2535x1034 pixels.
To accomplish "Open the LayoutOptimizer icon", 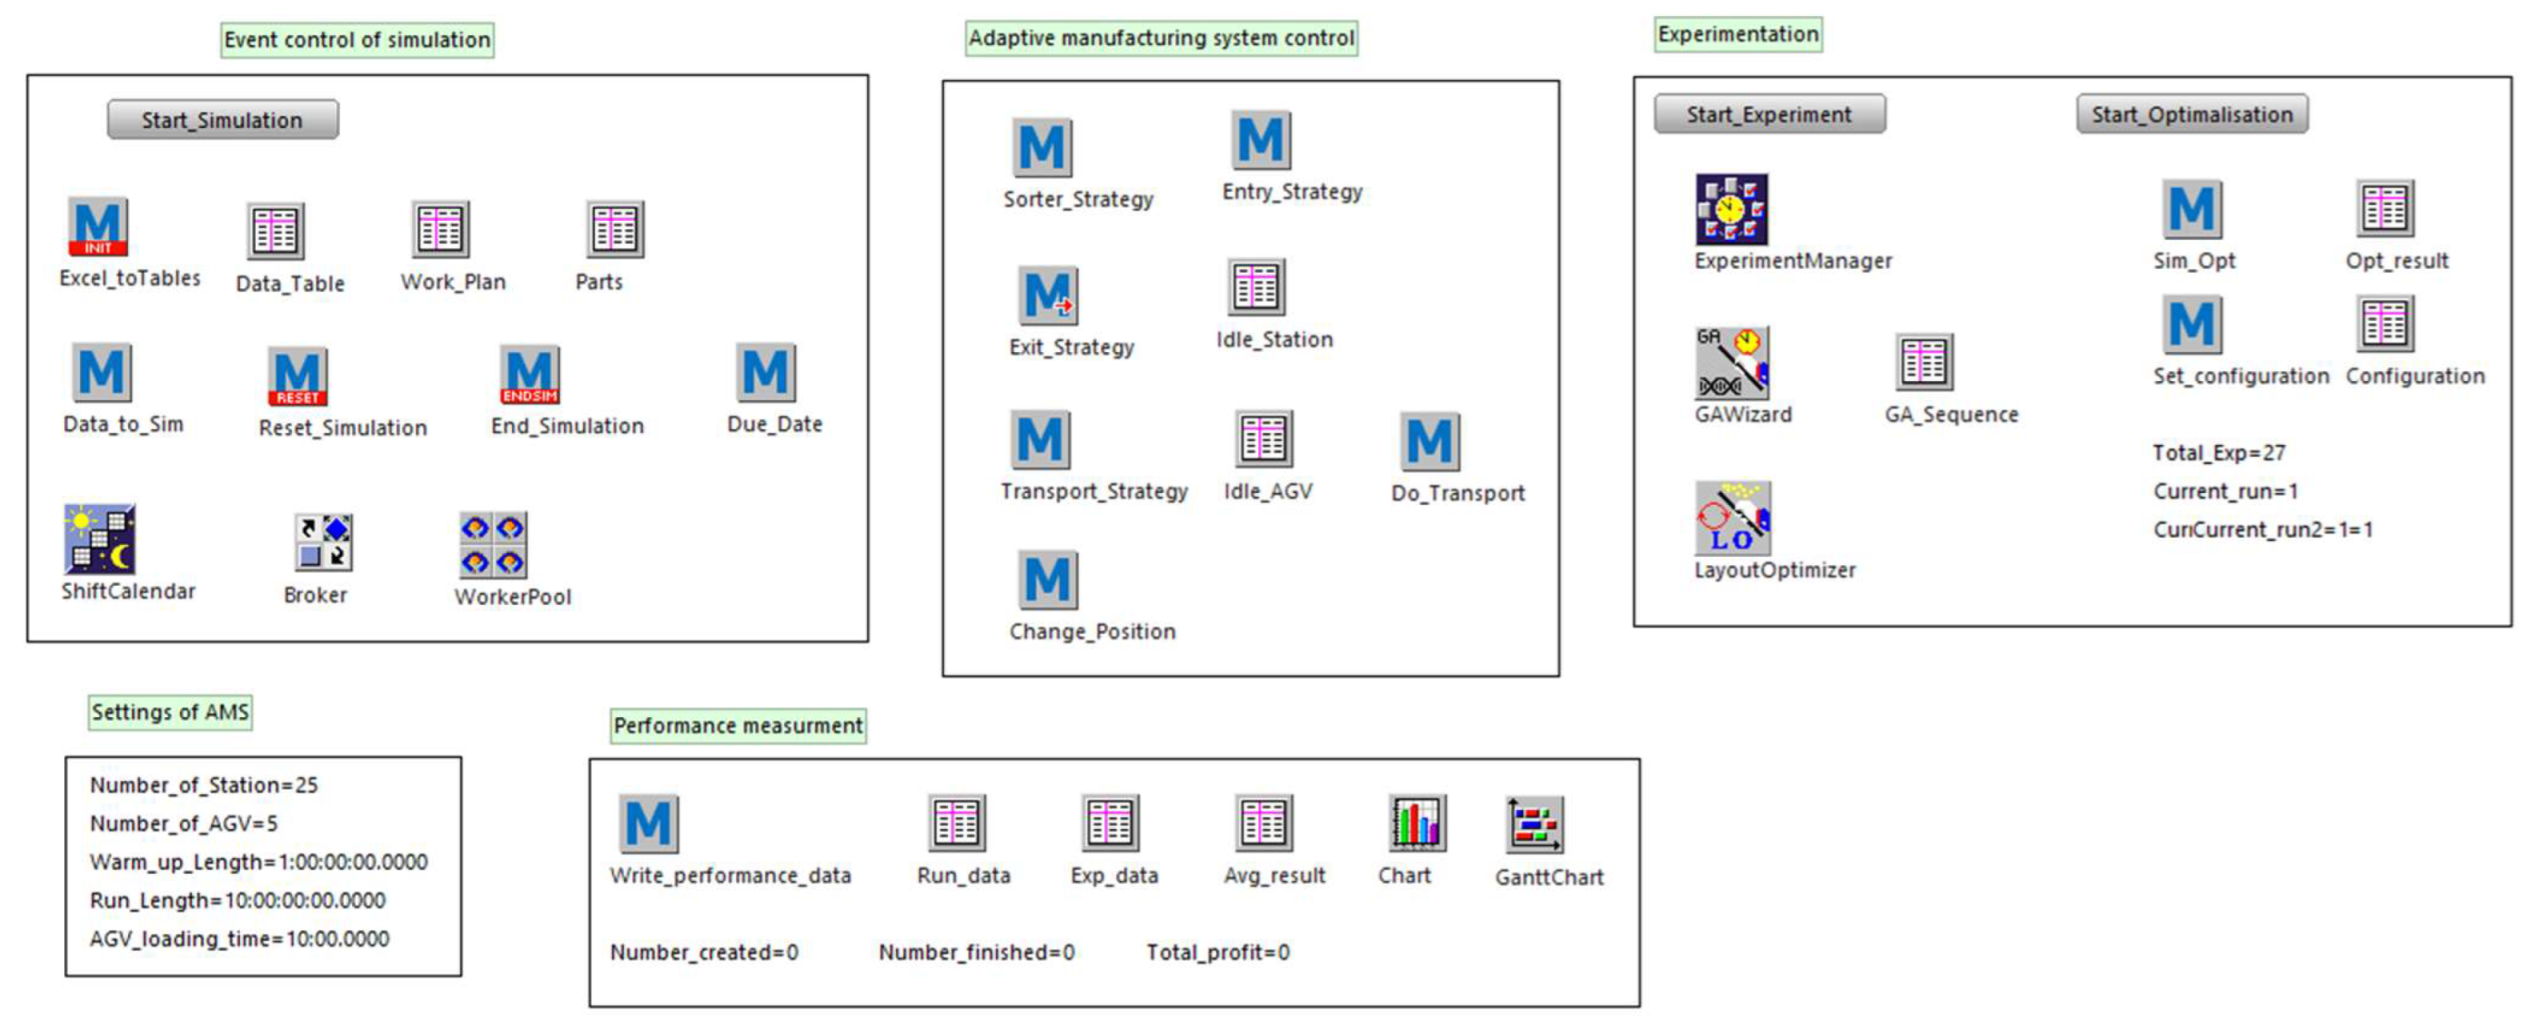I will coord(1732,518).
